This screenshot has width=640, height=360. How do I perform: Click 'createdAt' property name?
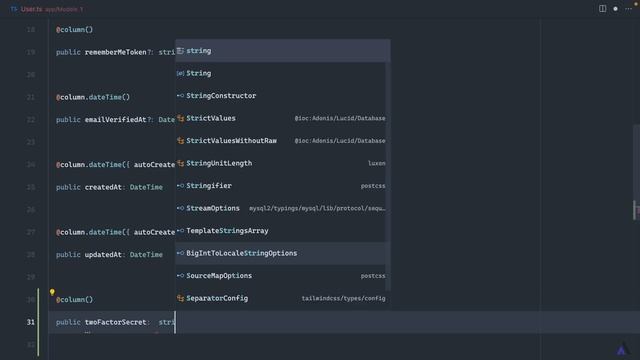[103, 187]
